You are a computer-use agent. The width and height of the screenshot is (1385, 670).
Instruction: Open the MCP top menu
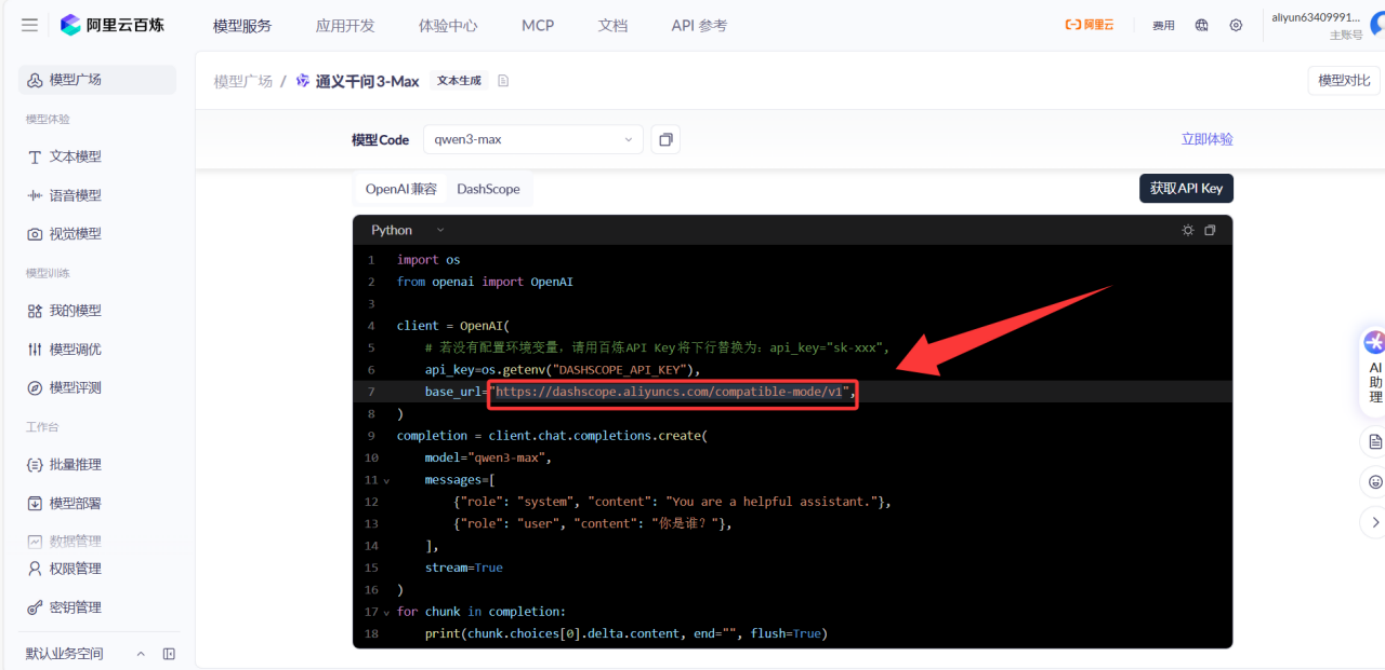[538, 26]
